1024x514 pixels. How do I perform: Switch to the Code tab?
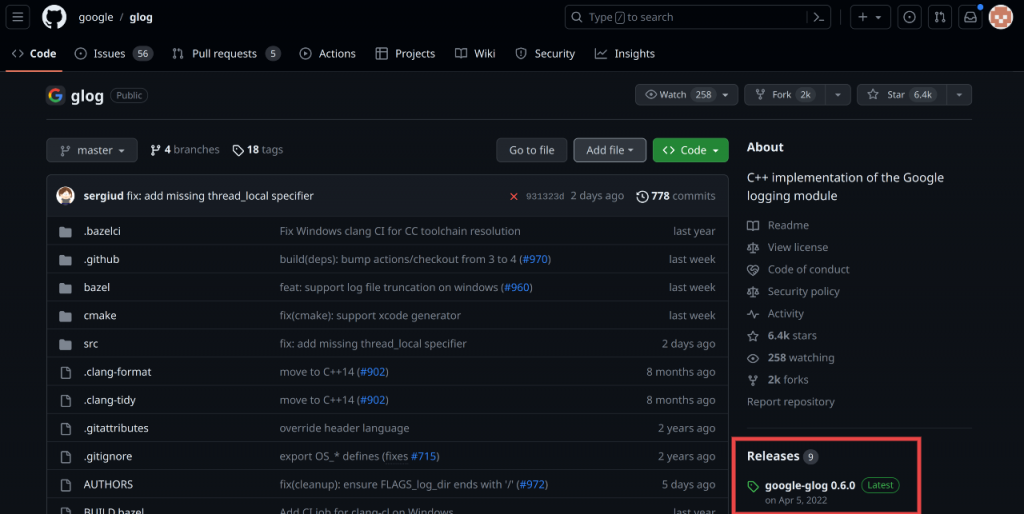(x=34, y=54)
